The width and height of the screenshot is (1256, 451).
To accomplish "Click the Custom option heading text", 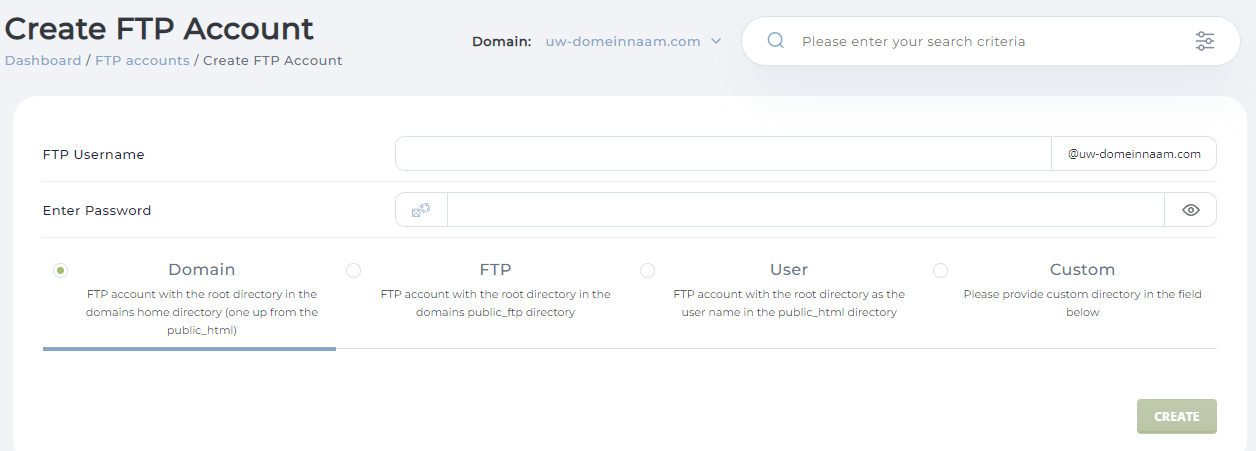I will (1082, 269).
